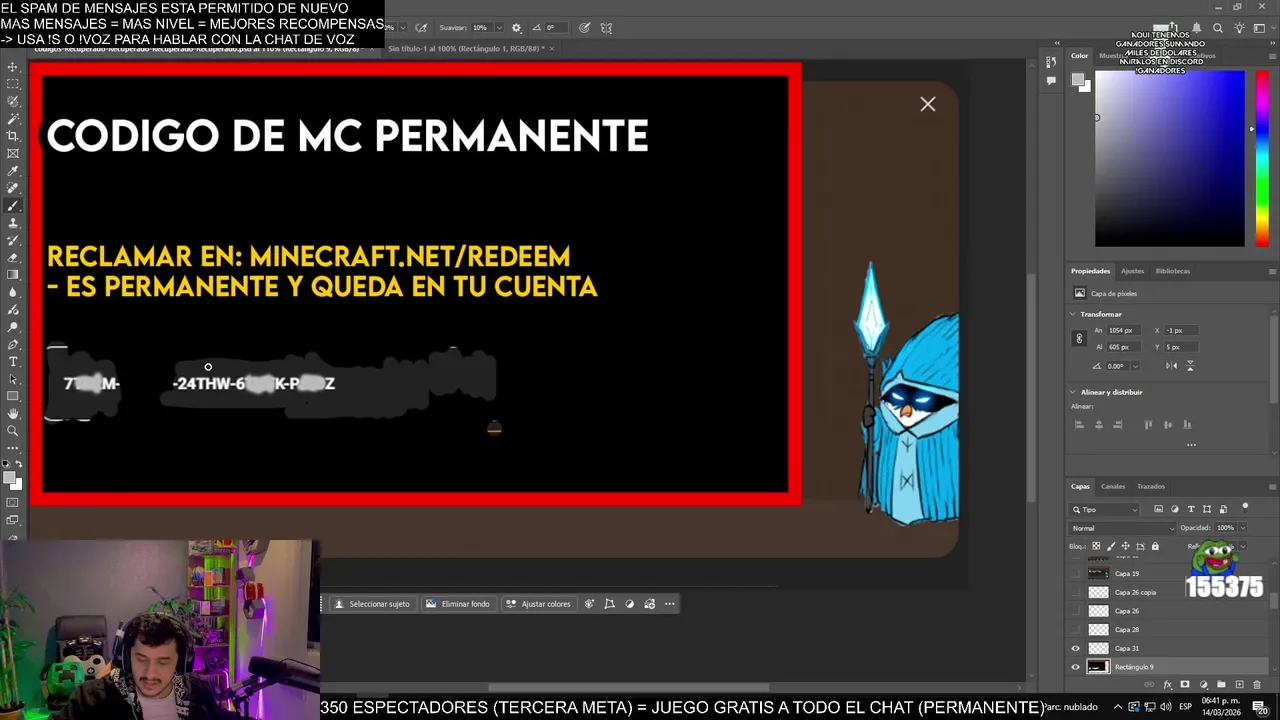Open the Layers panel flyout menu
This screenshot has height=720, width=1280.
click(1272, 486)
